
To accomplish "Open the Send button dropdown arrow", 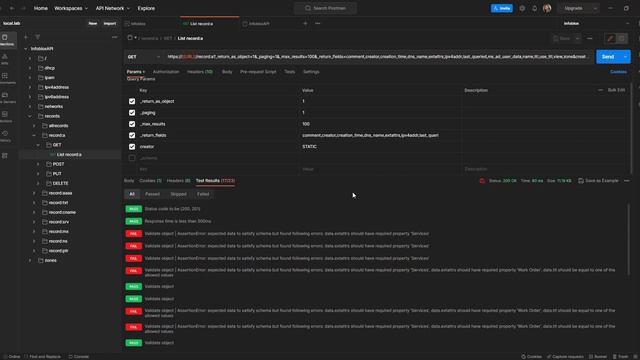I will (x=625, y=57).
